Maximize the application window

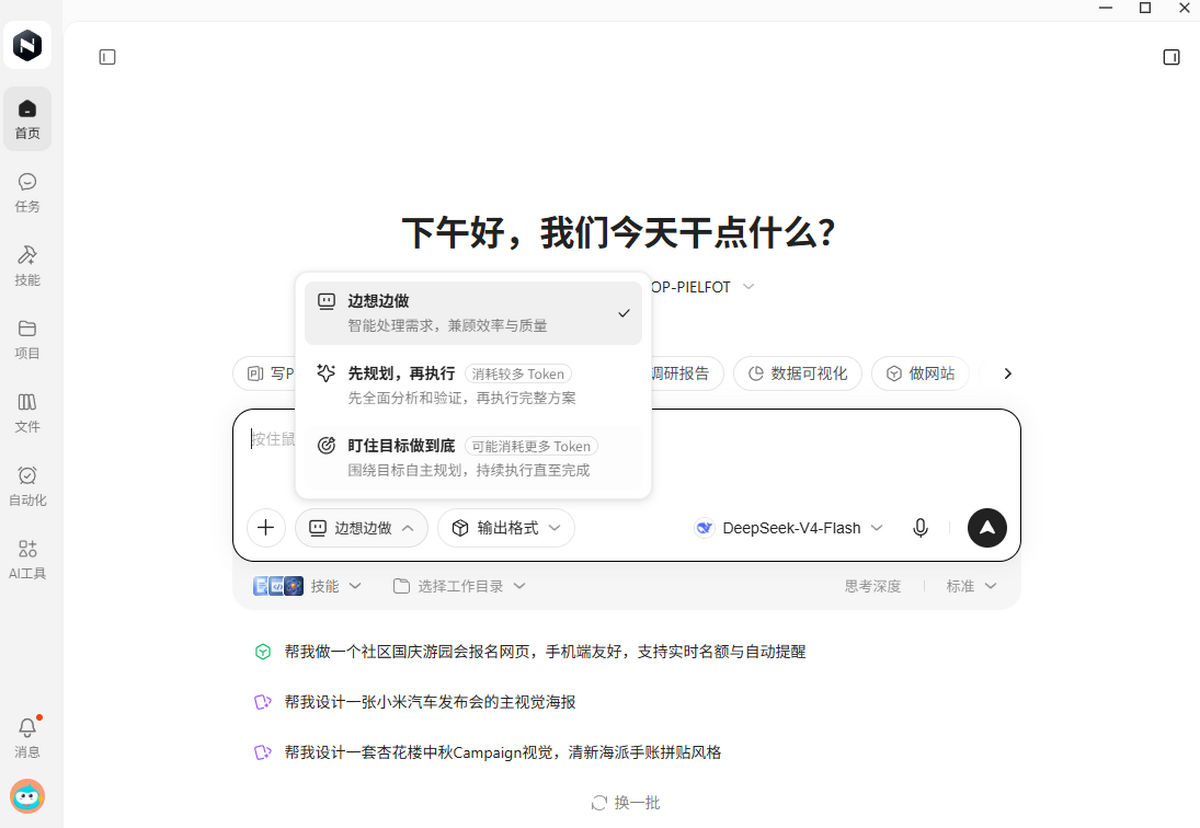coord(1145,7)
